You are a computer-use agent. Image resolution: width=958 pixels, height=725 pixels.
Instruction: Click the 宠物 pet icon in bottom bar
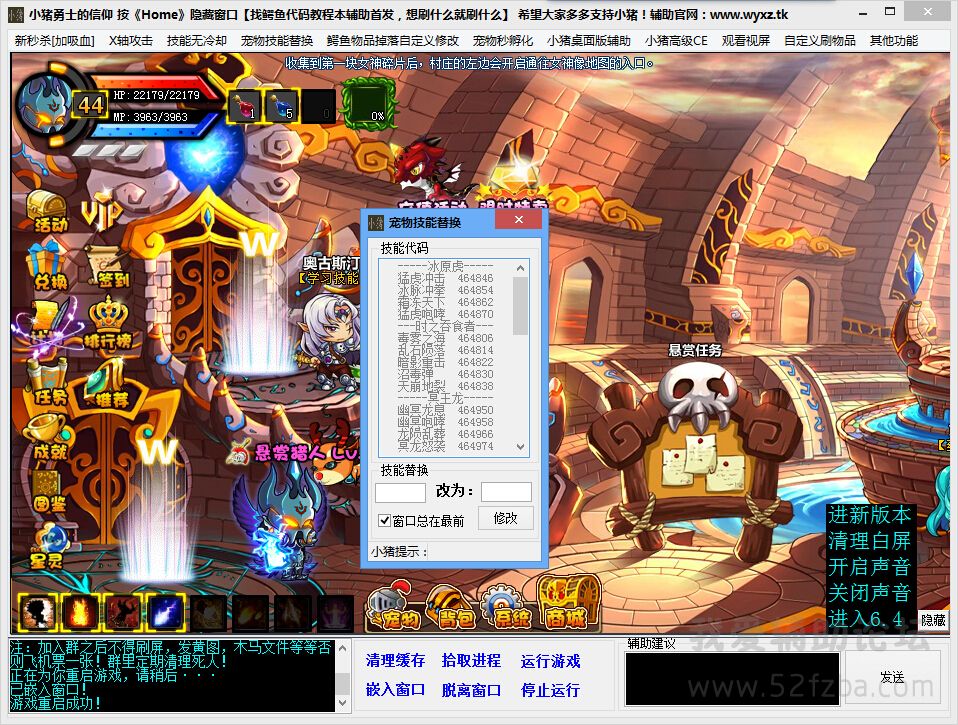tap(397, 607)
